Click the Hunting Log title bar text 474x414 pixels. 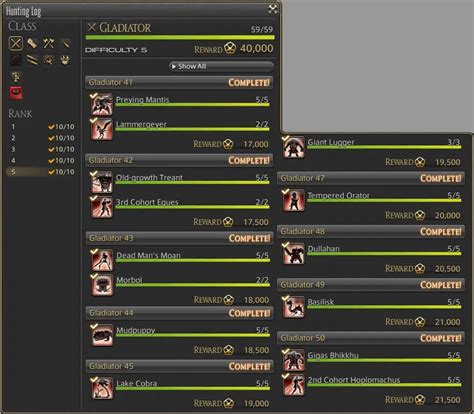23,11
